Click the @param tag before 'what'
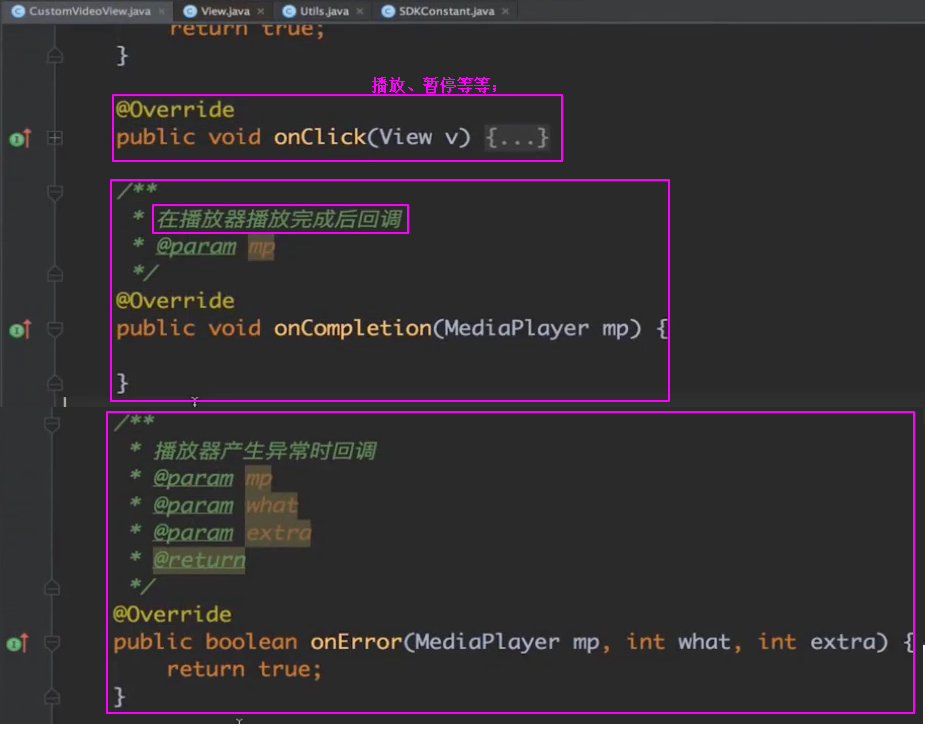This screenshot has width=925, height=729. click(x=193, y=506)
